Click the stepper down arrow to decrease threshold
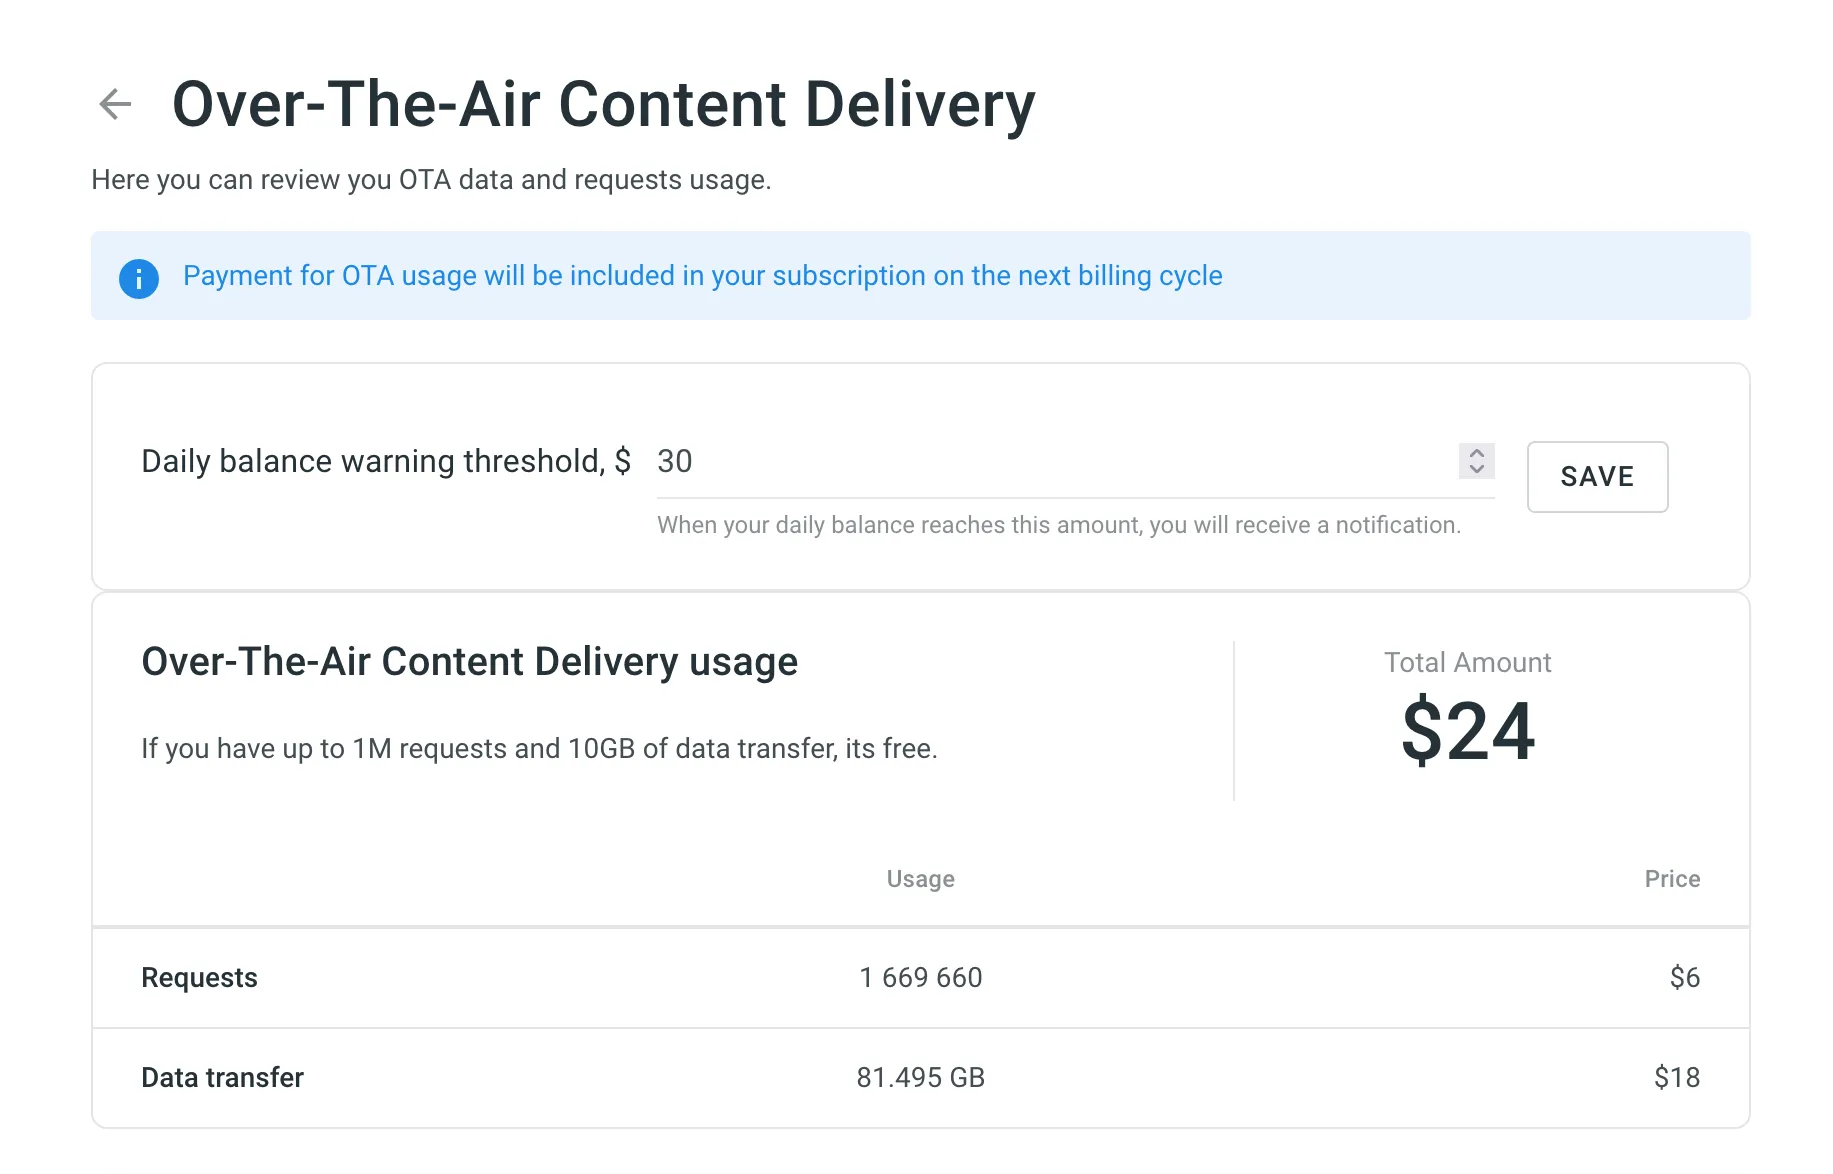 point(1477,469)
